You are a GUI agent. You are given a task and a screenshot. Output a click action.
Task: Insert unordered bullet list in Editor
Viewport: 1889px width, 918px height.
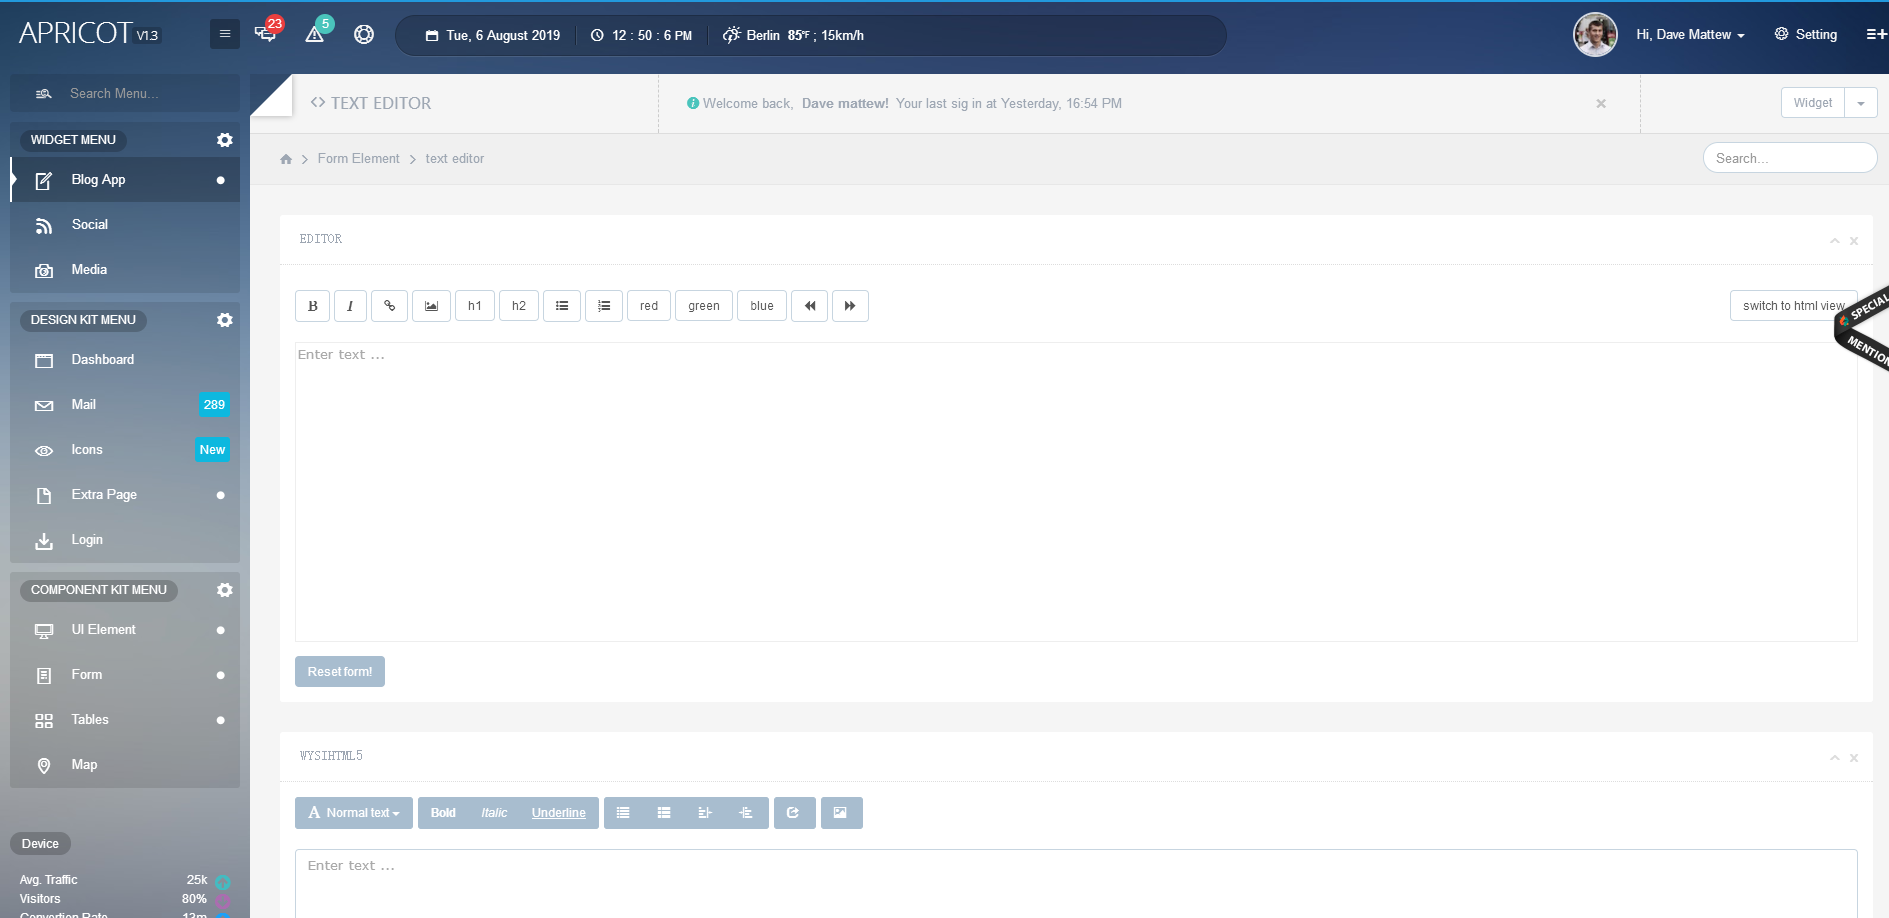click(x=562, y=306)
